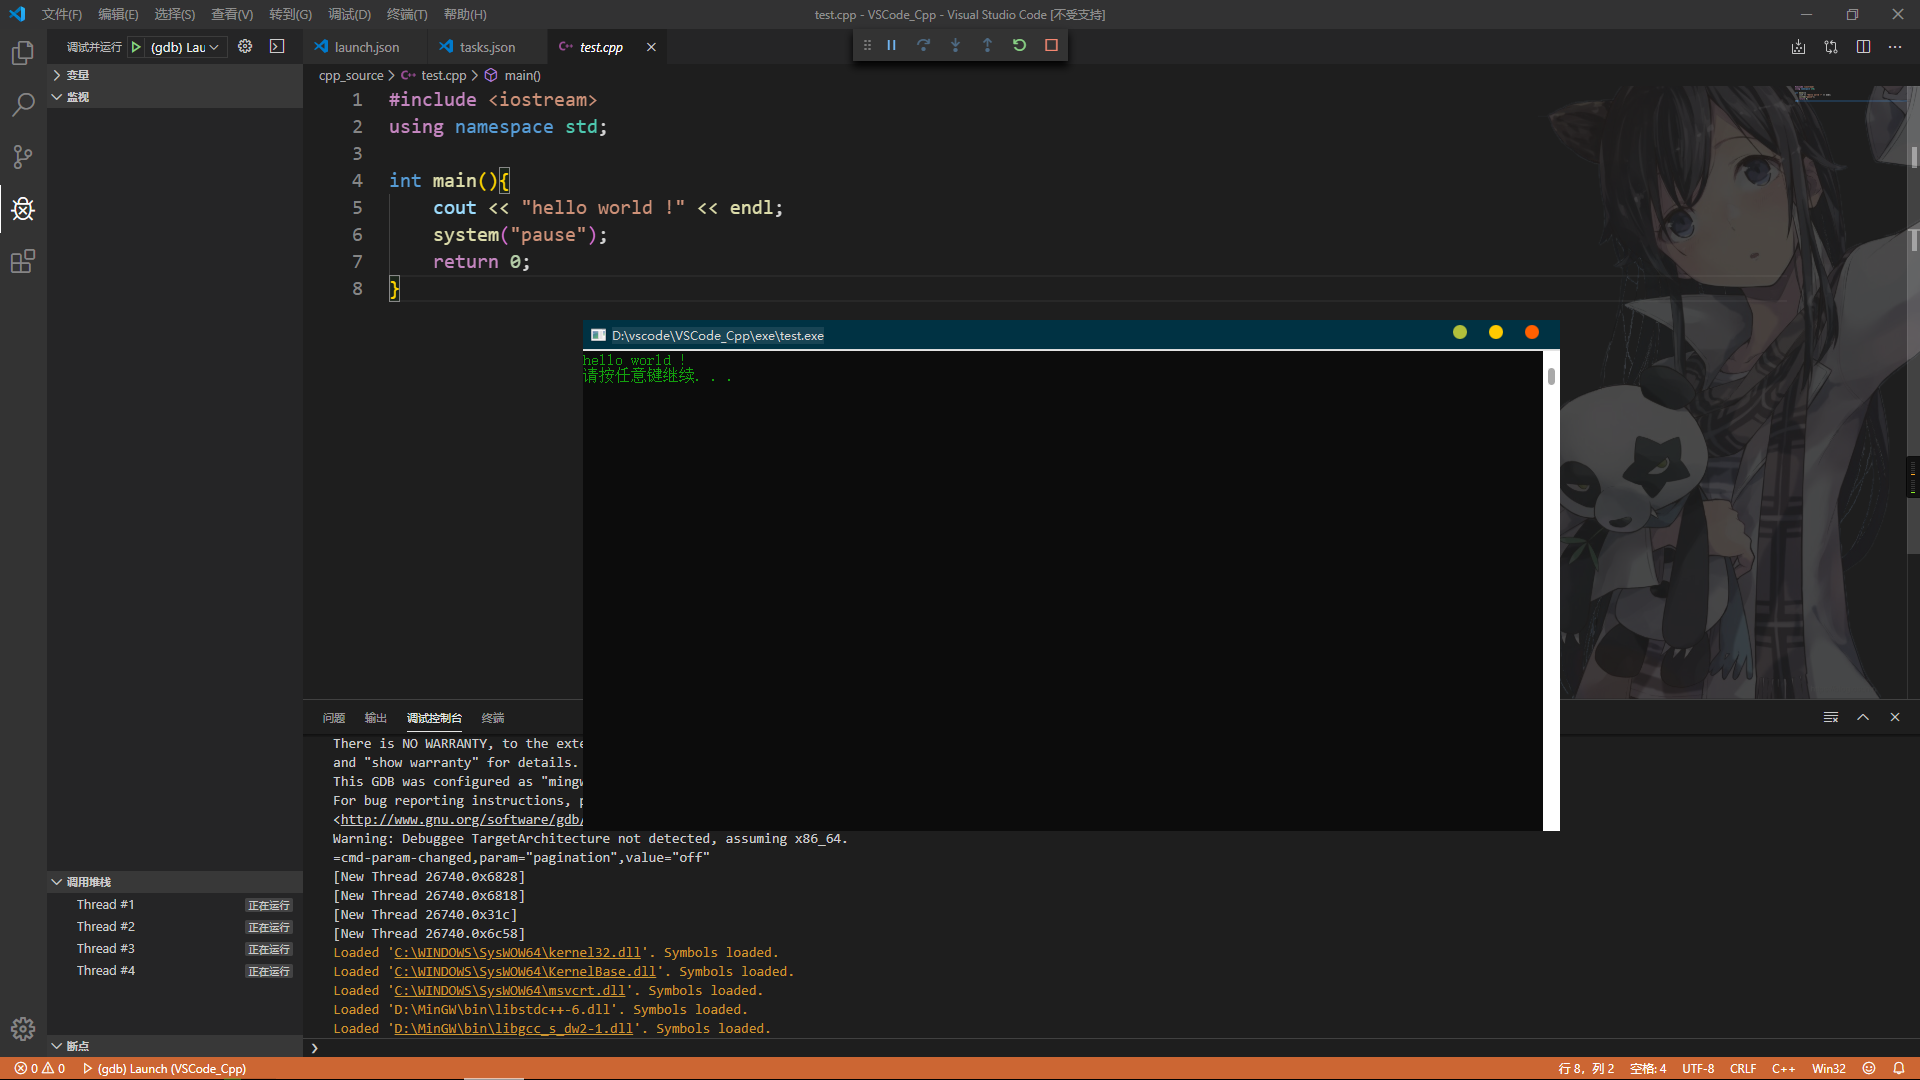The height and width of the screenshot is (1080, 1920).
Task: Change the UTF-8 encoding setting
Action: click(x=1698, y=1068)
